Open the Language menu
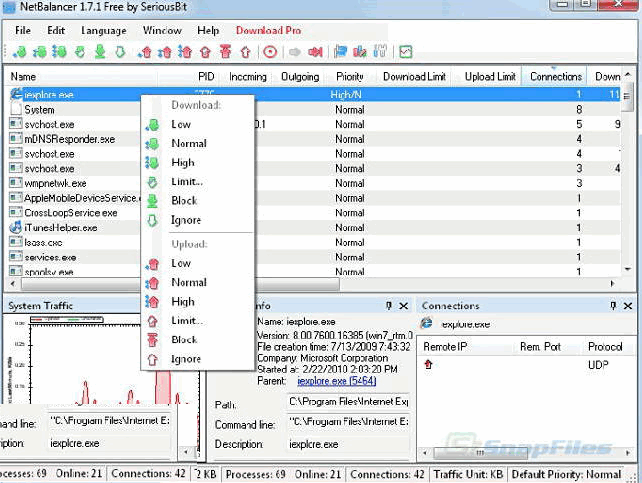 click(104, 31)
